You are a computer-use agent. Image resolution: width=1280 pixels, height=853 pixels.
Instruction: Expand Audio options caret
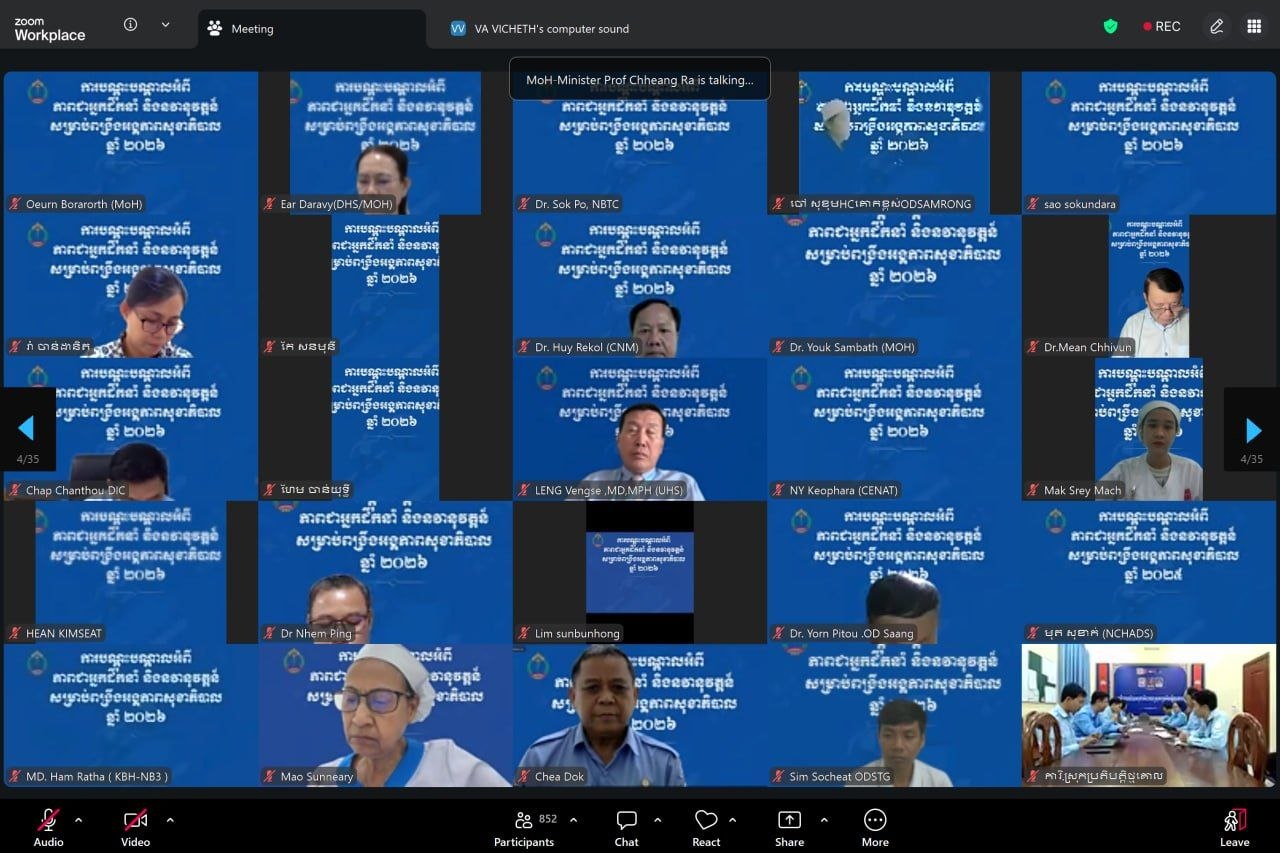coord(79,820)
